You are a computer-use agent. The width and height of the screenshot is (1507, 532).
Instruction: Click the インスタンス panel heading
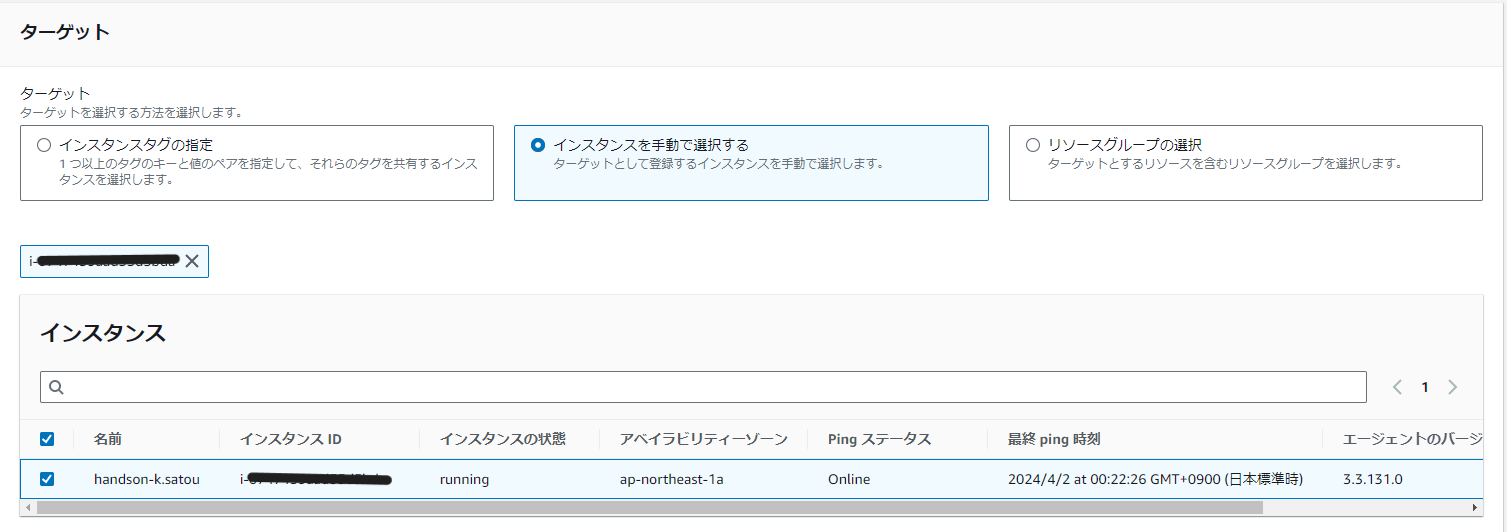coord(103,333)
